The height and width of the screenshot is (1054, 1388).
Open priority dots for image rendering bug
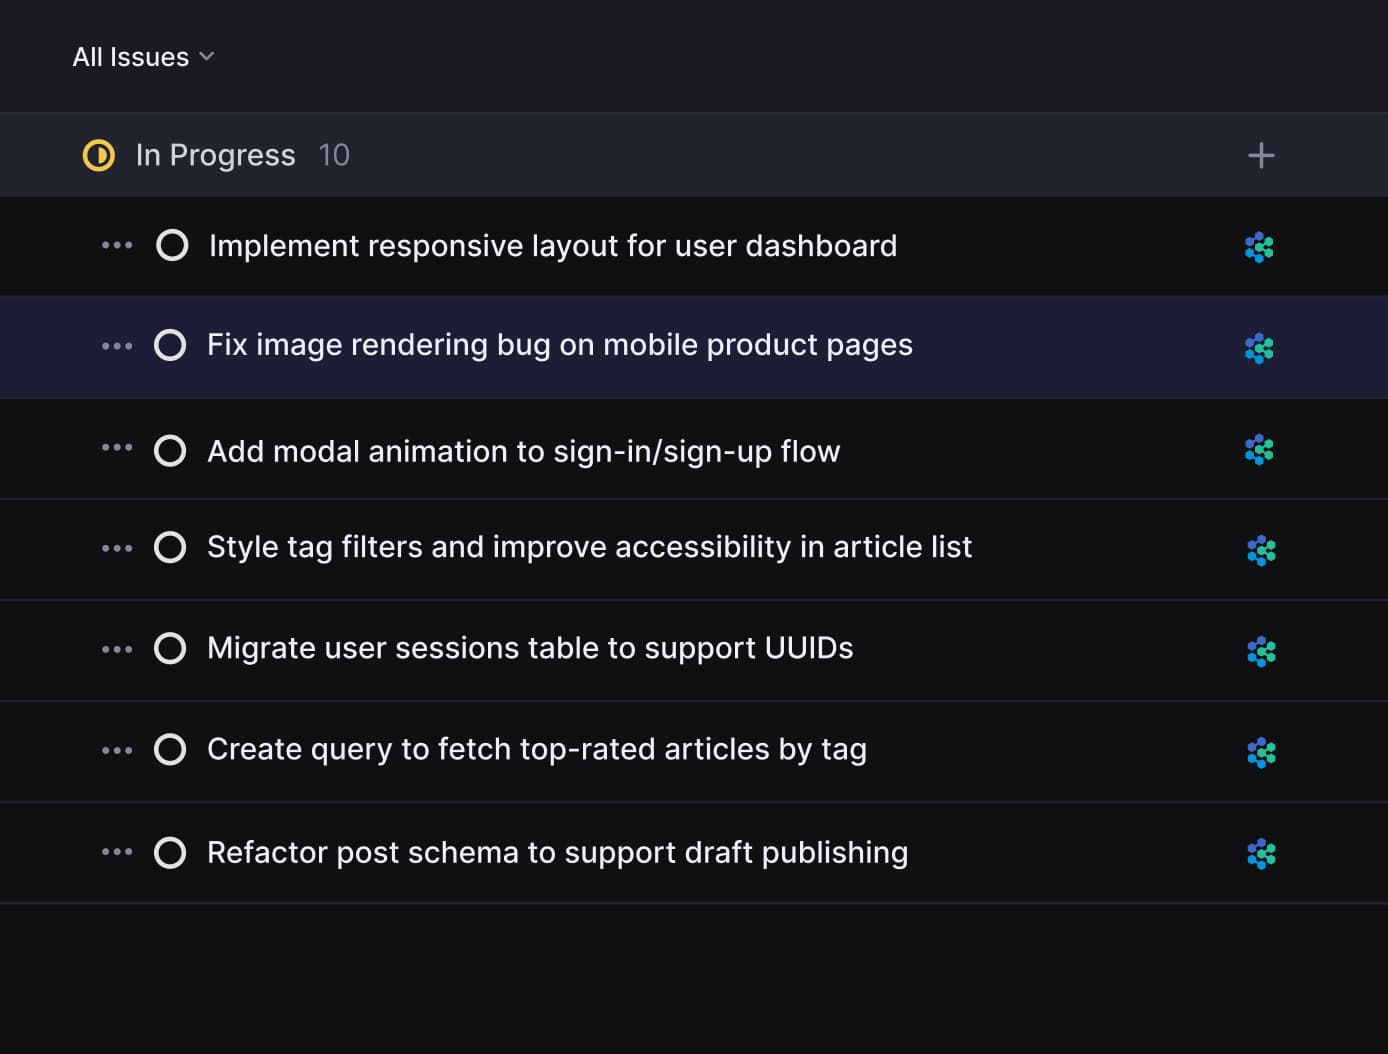click(x=117, y=346)
